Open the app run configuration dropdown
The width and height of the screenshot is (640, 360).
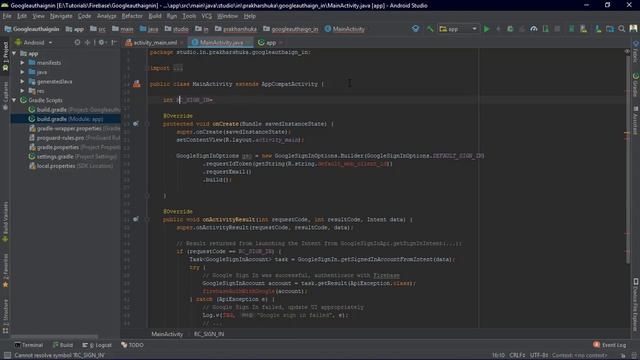point(458,29)
